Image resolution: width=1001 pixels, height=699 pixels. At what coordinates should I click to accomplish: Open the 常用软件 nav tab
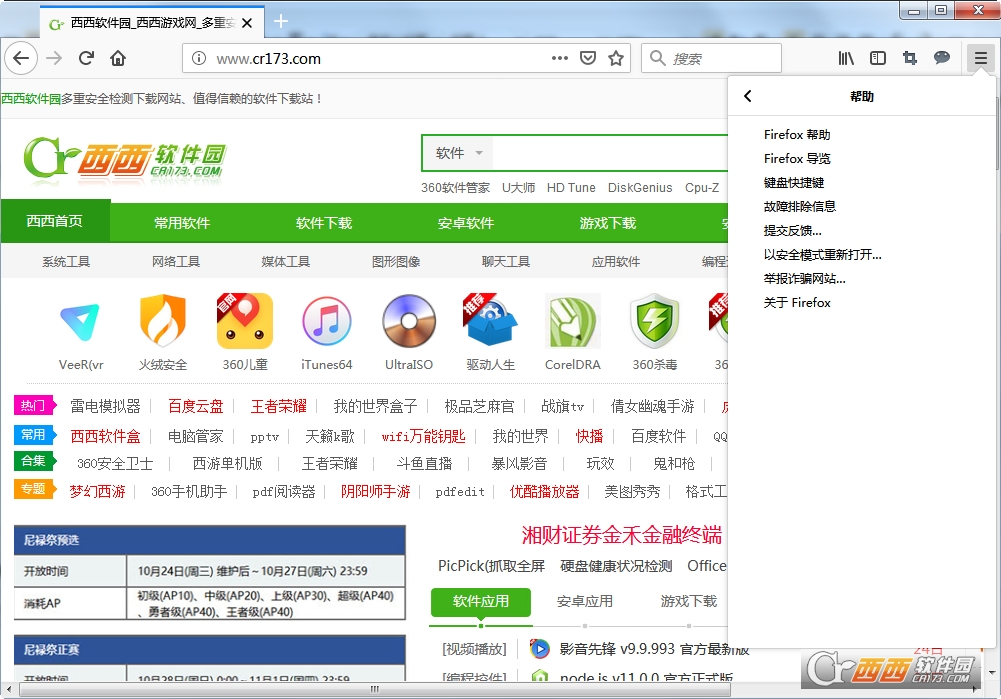(x=182, y=223)
